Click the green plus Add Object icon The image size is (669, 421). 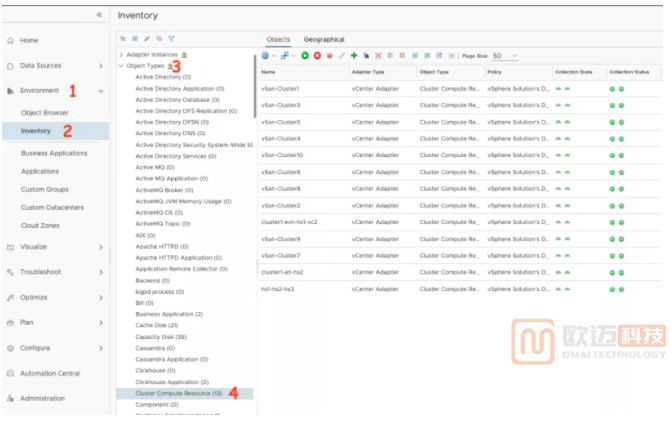354,56
